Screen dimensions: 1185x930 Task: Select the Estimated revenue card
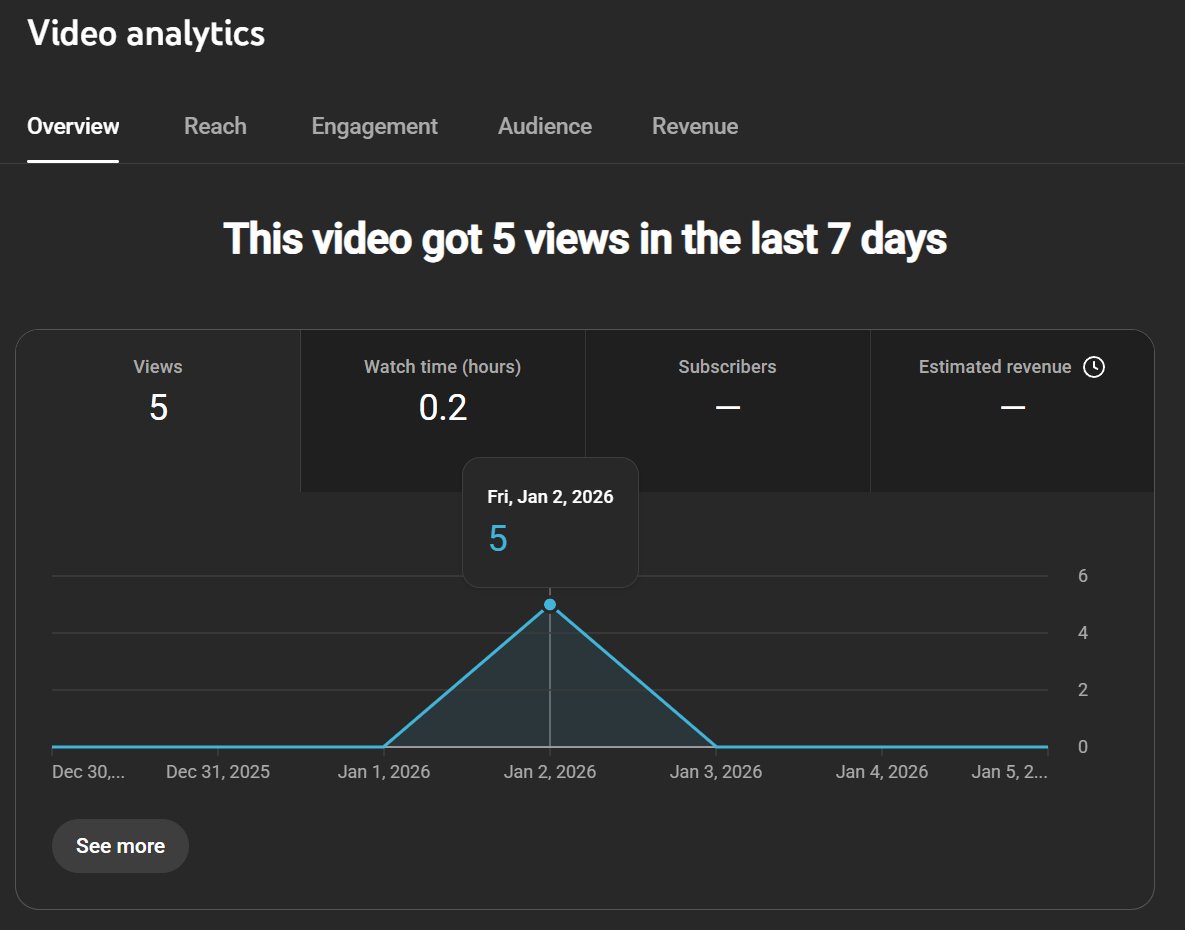(x=1012, y=410)
